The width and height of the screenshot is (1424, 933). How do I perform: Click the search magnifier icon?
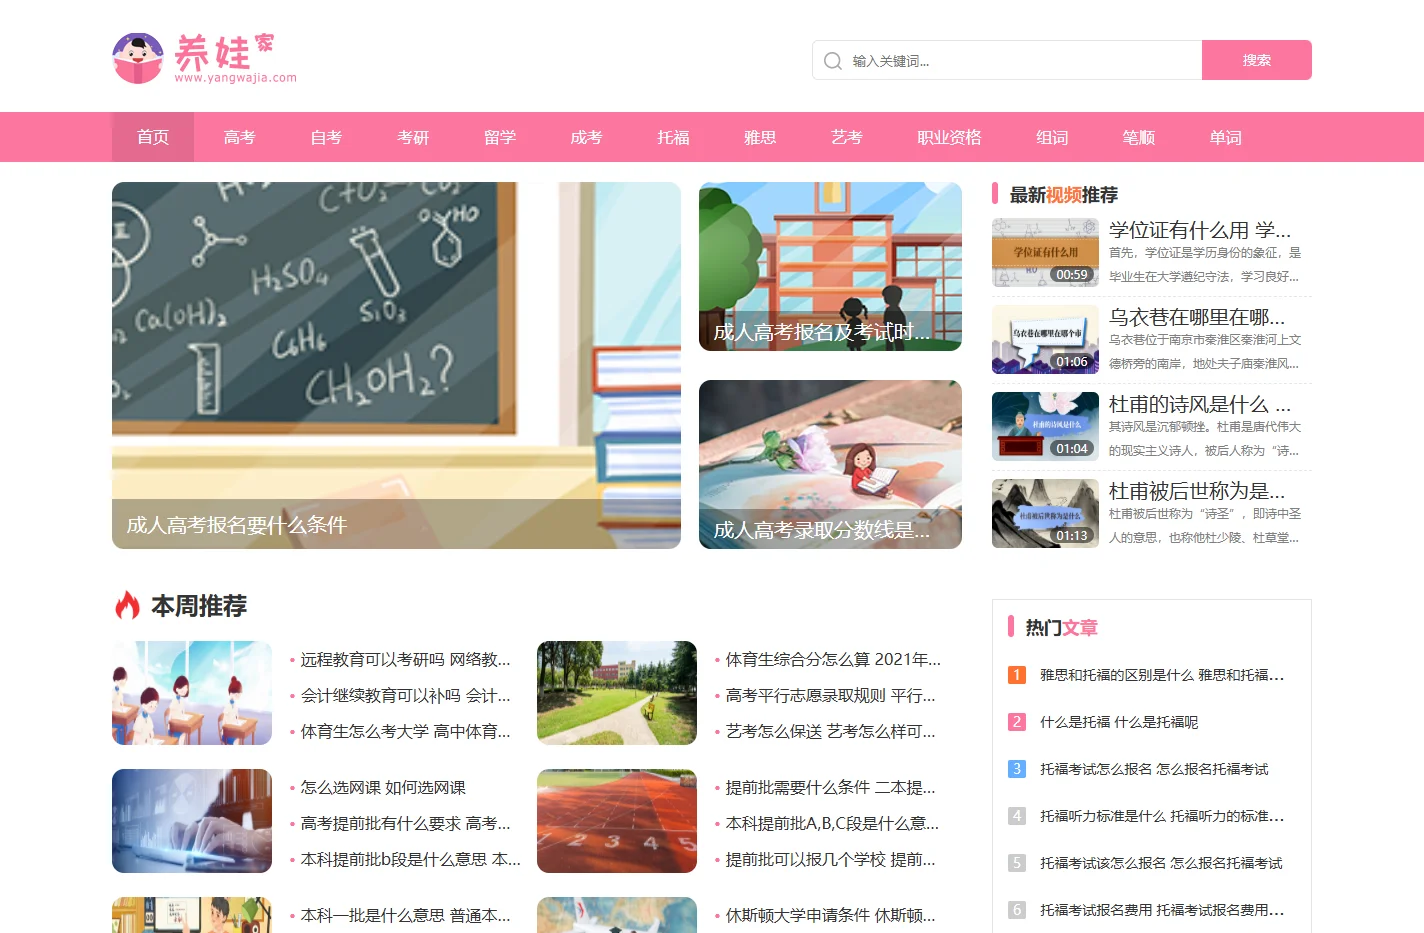[x=832, y=61]
